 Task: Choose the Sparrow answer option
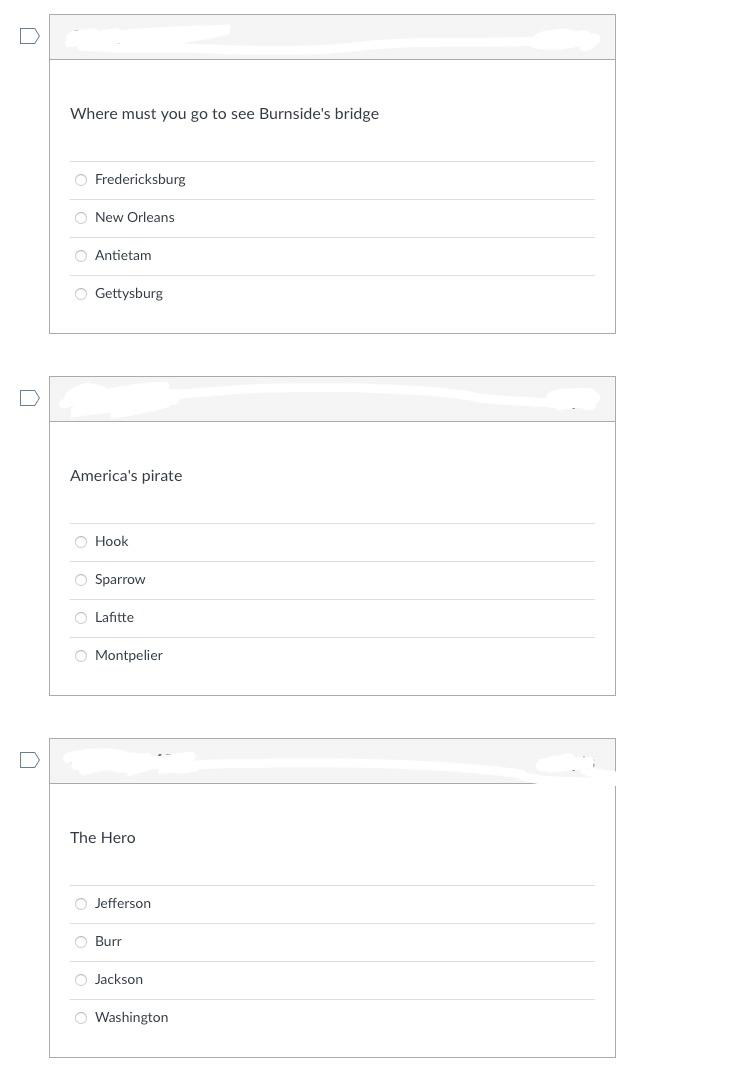[x=81, y=580]
